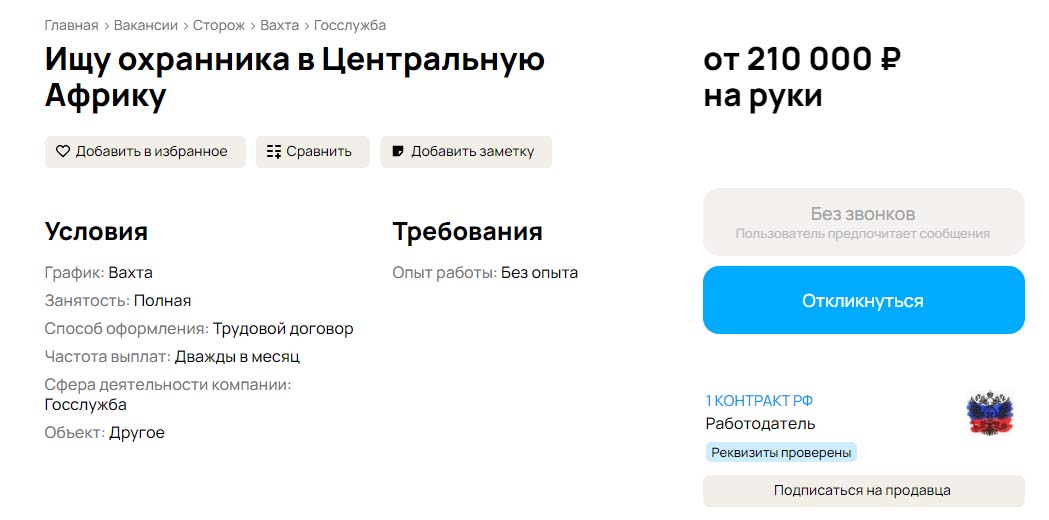This screenshot has width=1049, height=520.
Task: Click the Реквизиты проверены badge
Action: [x=781, y=453]
